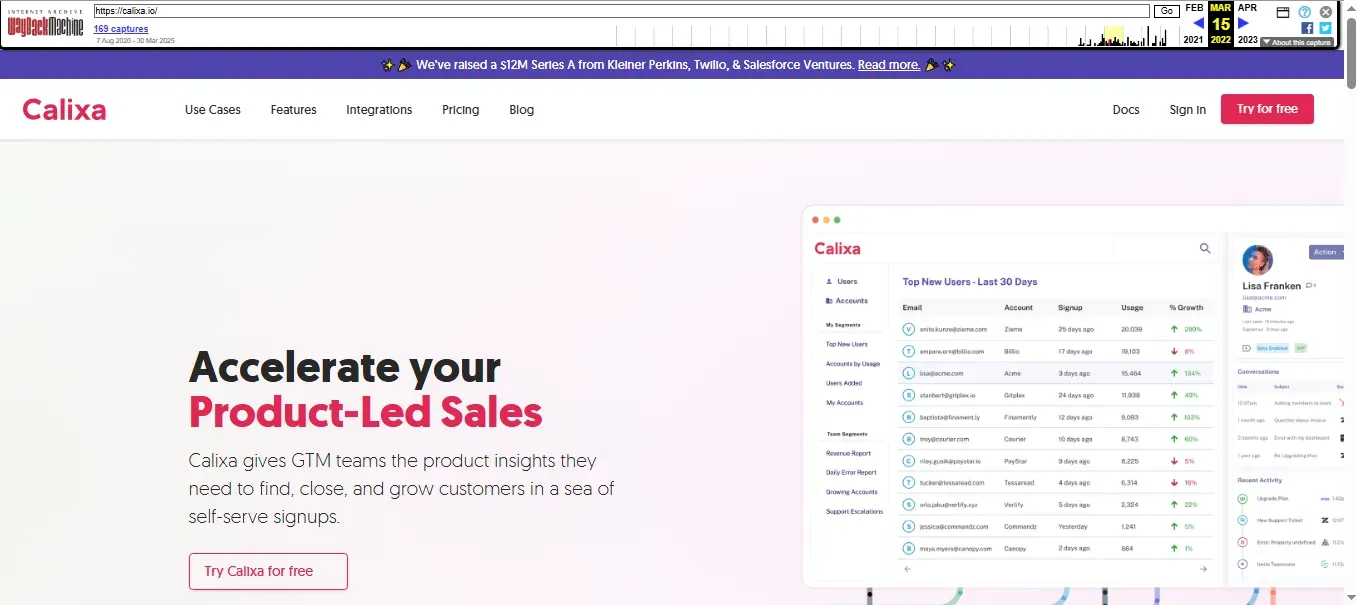Click the Usage column header
The width and height of the screenshot is (1357, 605).
pos(1132,308)
